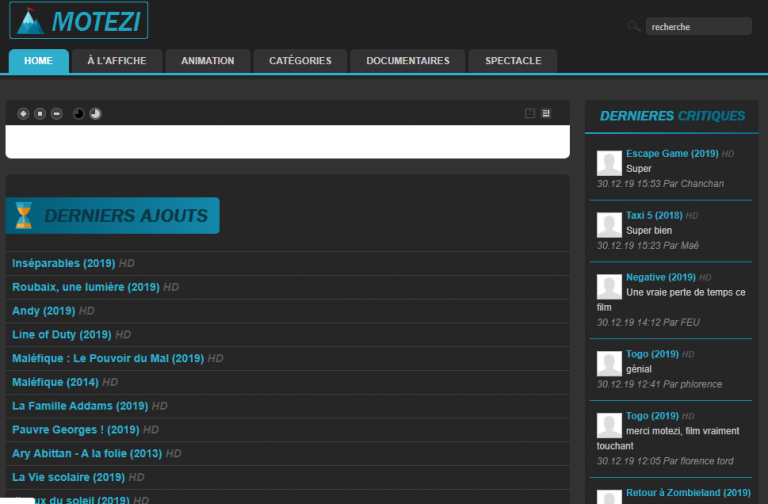
Task: Select the DOCUMENTAIRES tab
Action: (x=407, y=61)
